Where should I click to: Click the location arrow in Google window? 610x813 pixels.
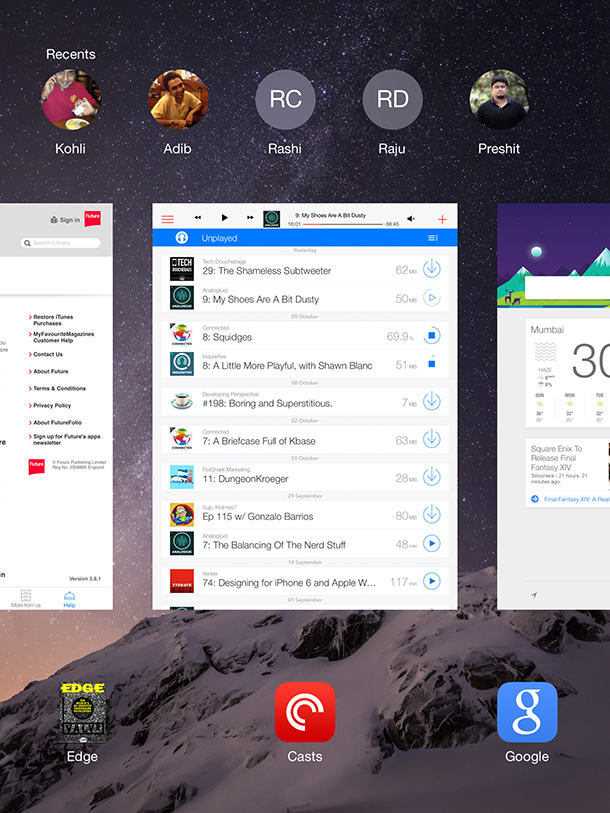[x=534, y=595]
